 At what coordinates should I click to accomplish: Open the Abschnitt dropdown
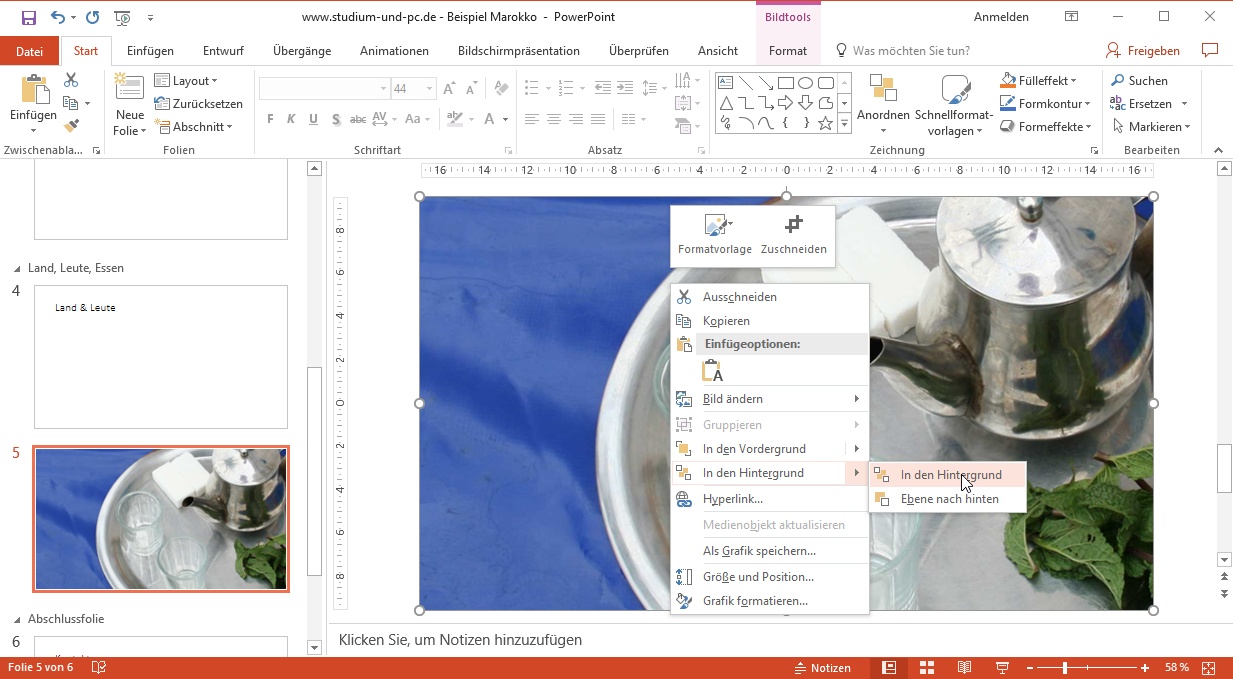point(194,127)
